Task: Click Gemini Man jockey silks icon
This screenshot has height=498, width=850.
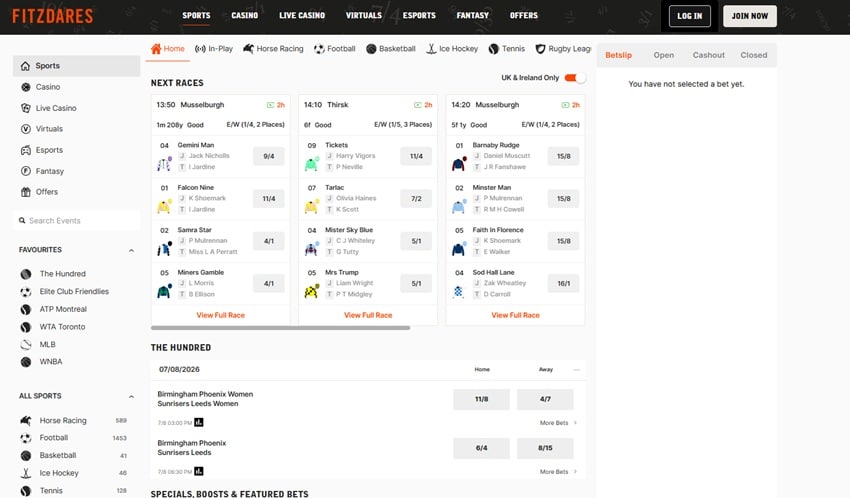Action: [164, 163]
